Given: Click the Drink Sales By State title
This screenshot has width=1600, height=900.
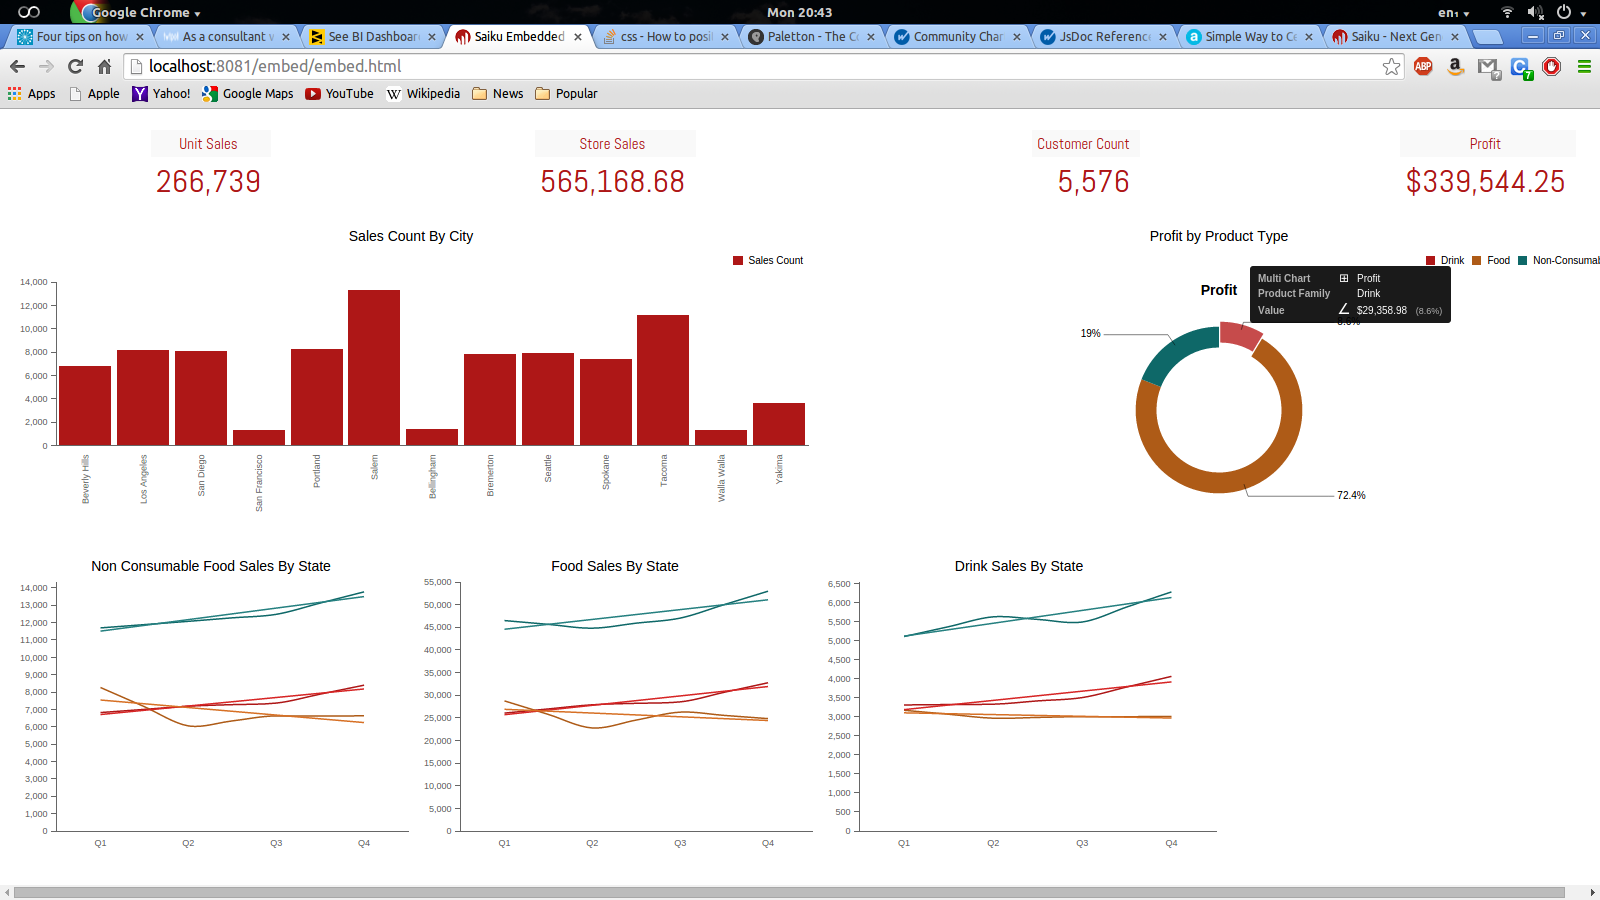Looking at the screenshot, I should pos(1019,566).
